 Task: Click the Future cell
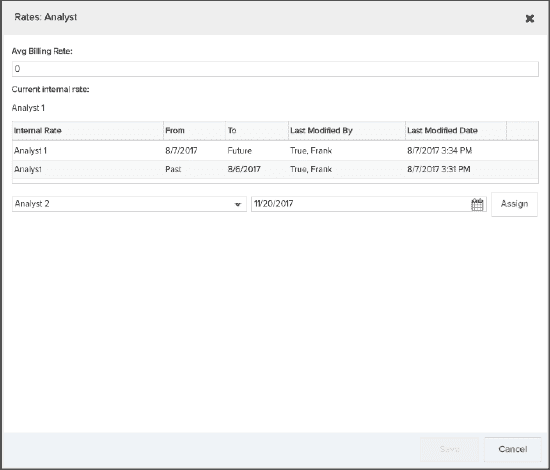240,151
